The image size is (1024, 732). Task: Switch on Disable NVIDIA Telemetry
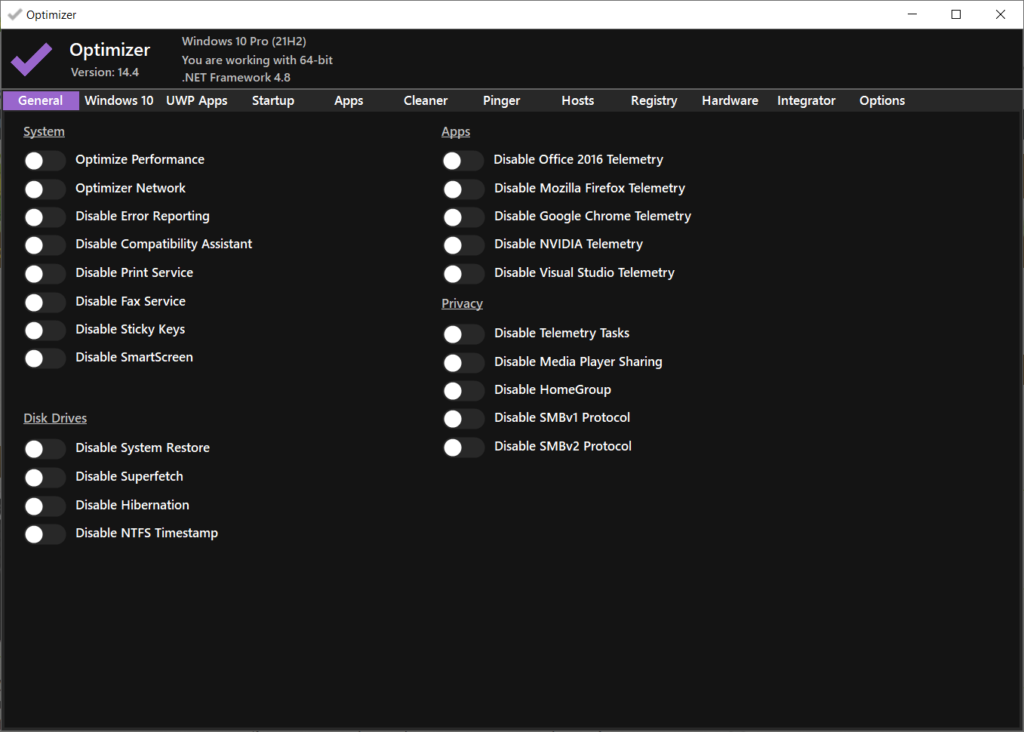pos(463,246)
